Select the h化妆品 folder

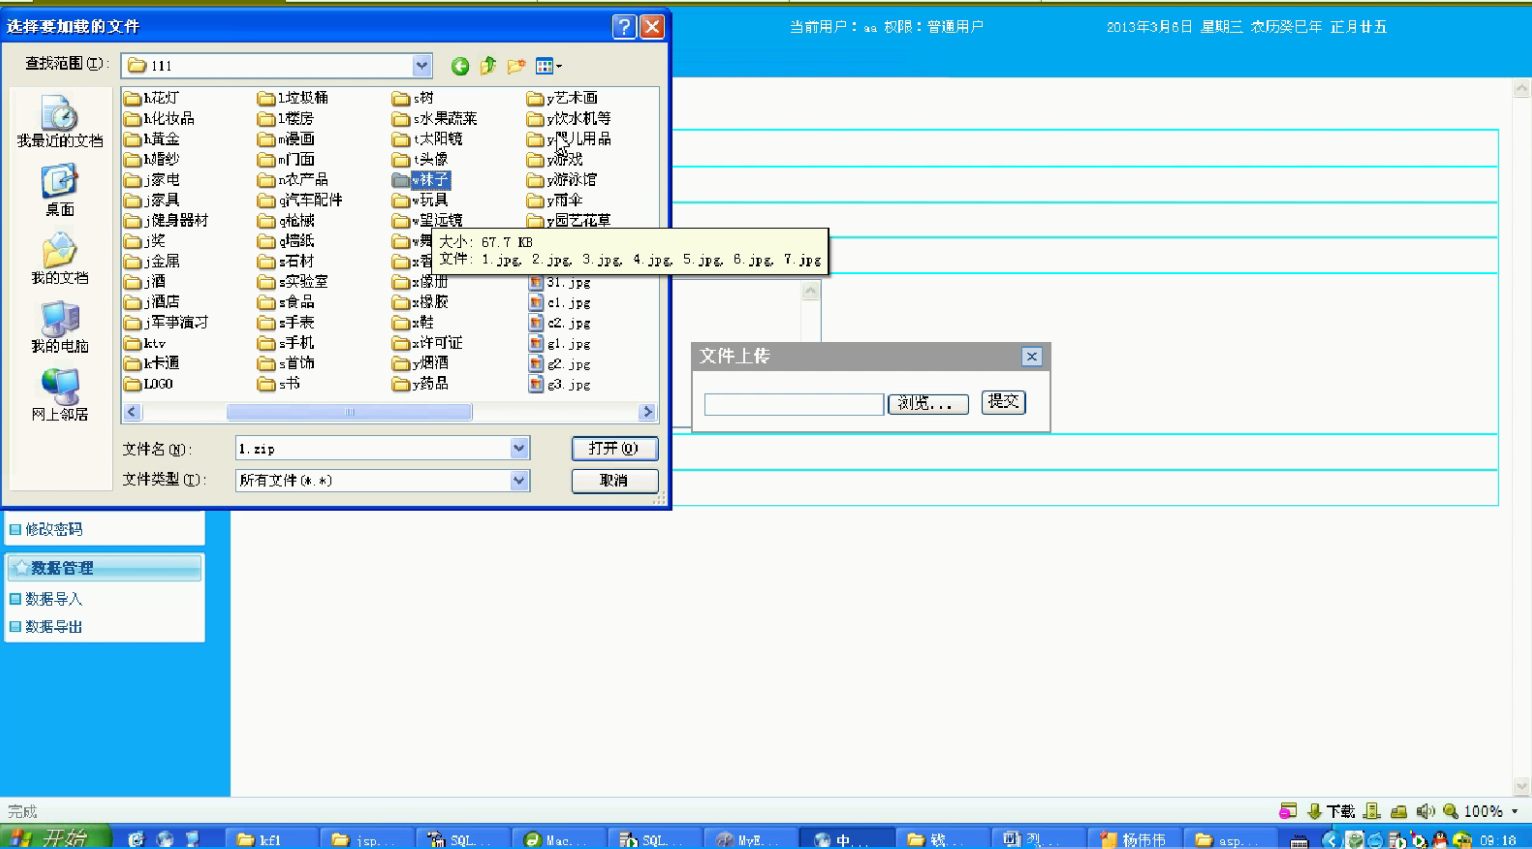pyautogui.click(x=160, y=118)
